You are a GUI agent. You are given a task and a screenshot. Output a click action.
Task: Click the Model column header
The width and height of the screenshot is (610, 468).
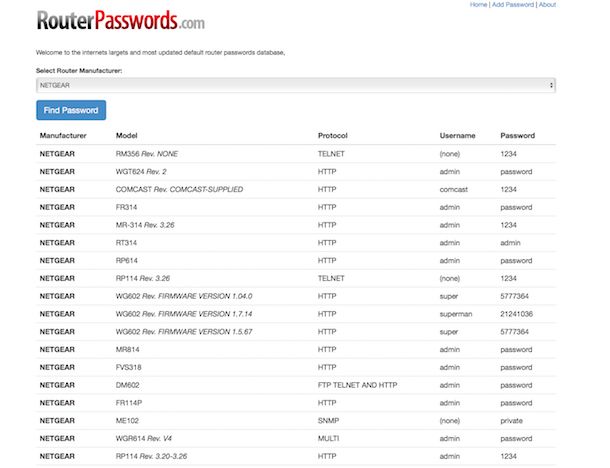coord(126,136)
